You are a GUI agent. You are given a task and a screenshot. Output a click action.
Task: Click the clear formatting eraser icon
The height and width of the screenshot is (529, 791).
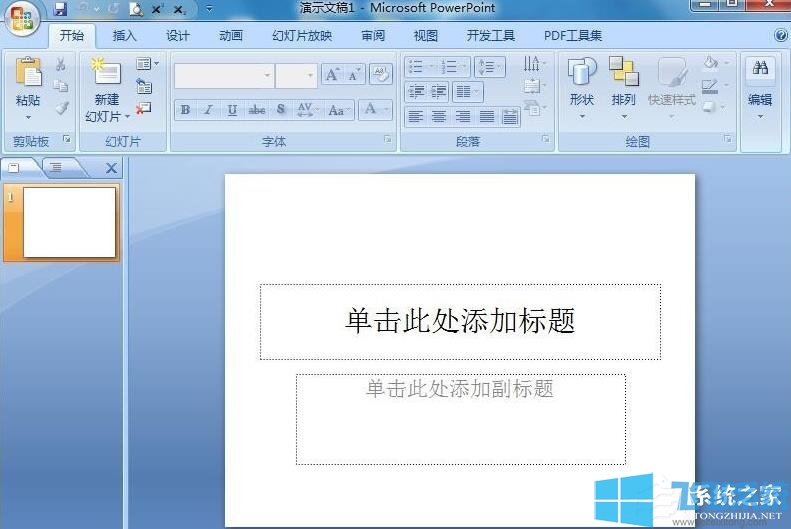click(x=381, y=75)
